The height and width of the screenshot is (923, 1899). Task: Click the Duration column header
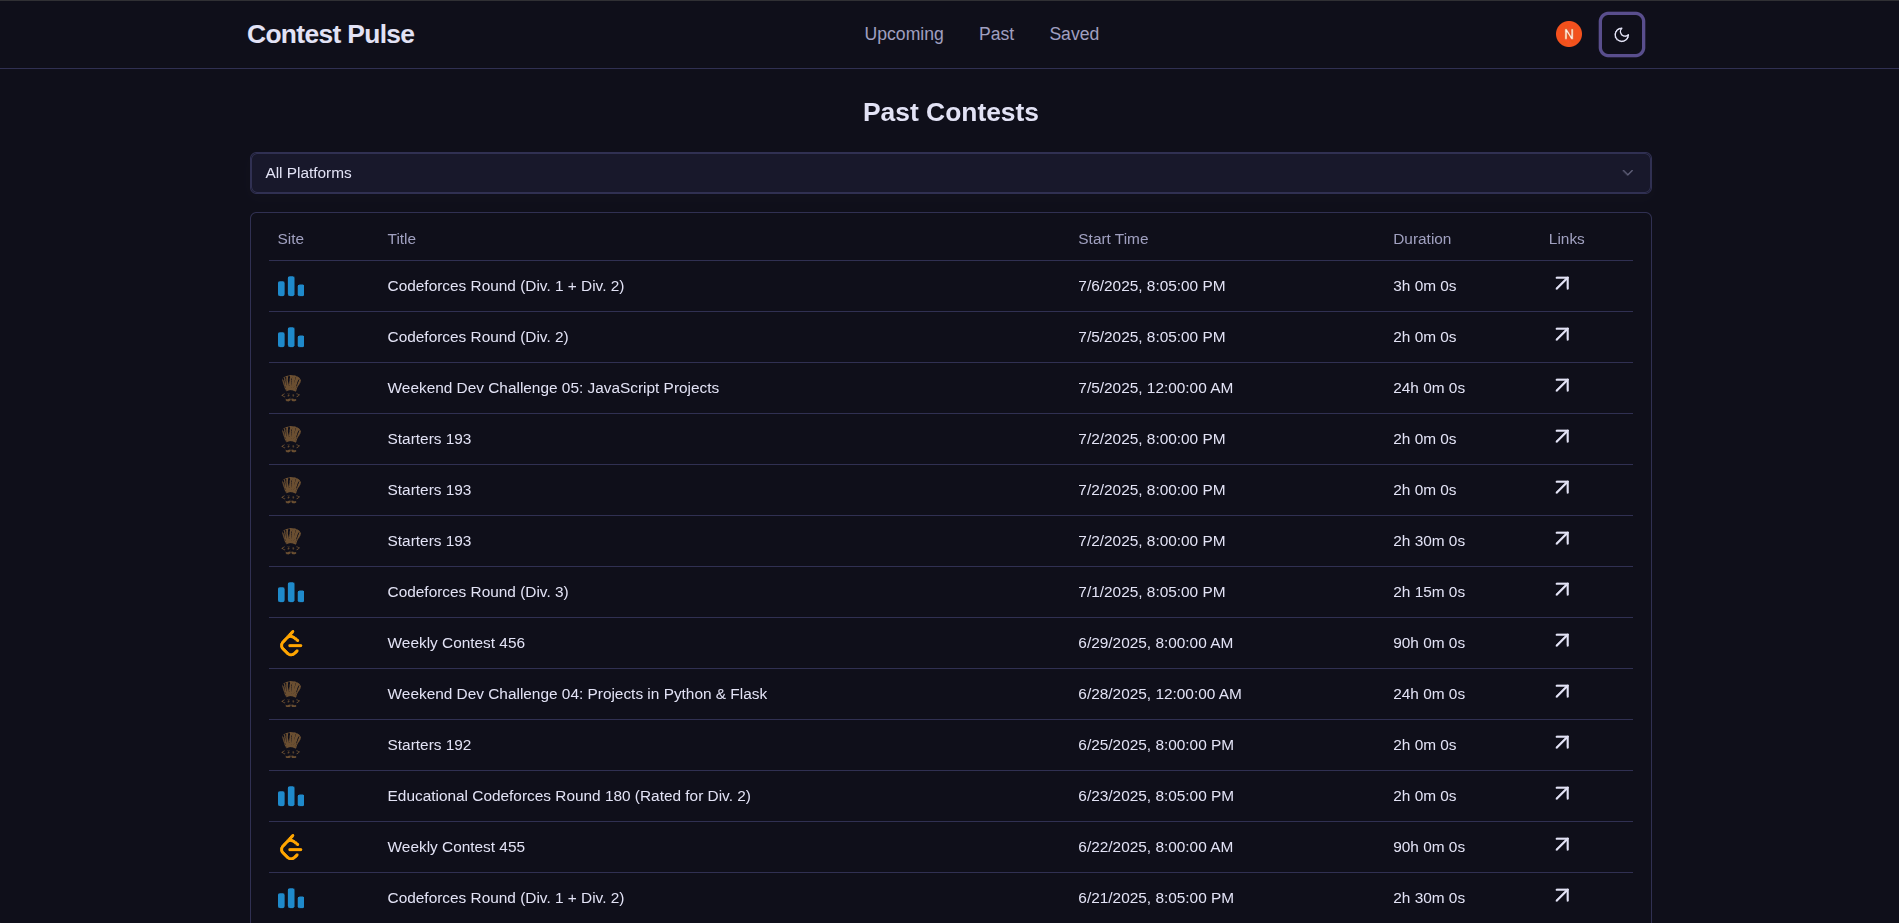(1421, 239)
